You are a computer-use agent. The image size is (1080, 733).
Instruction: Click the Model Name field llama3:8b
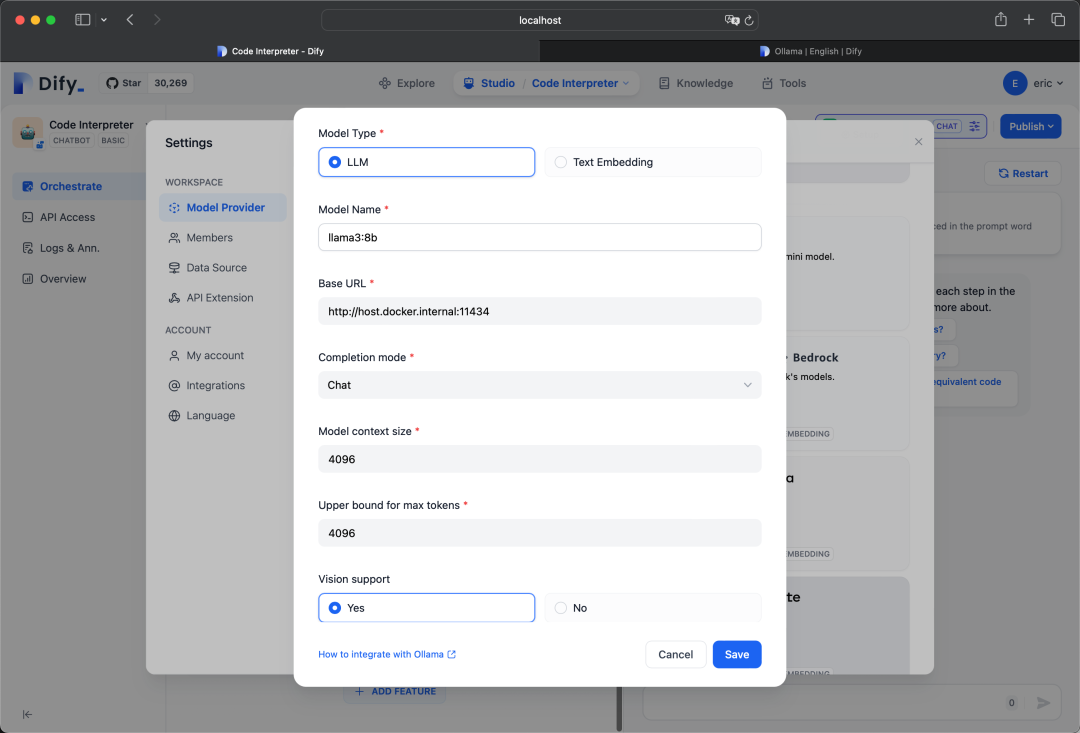(539, 237)
